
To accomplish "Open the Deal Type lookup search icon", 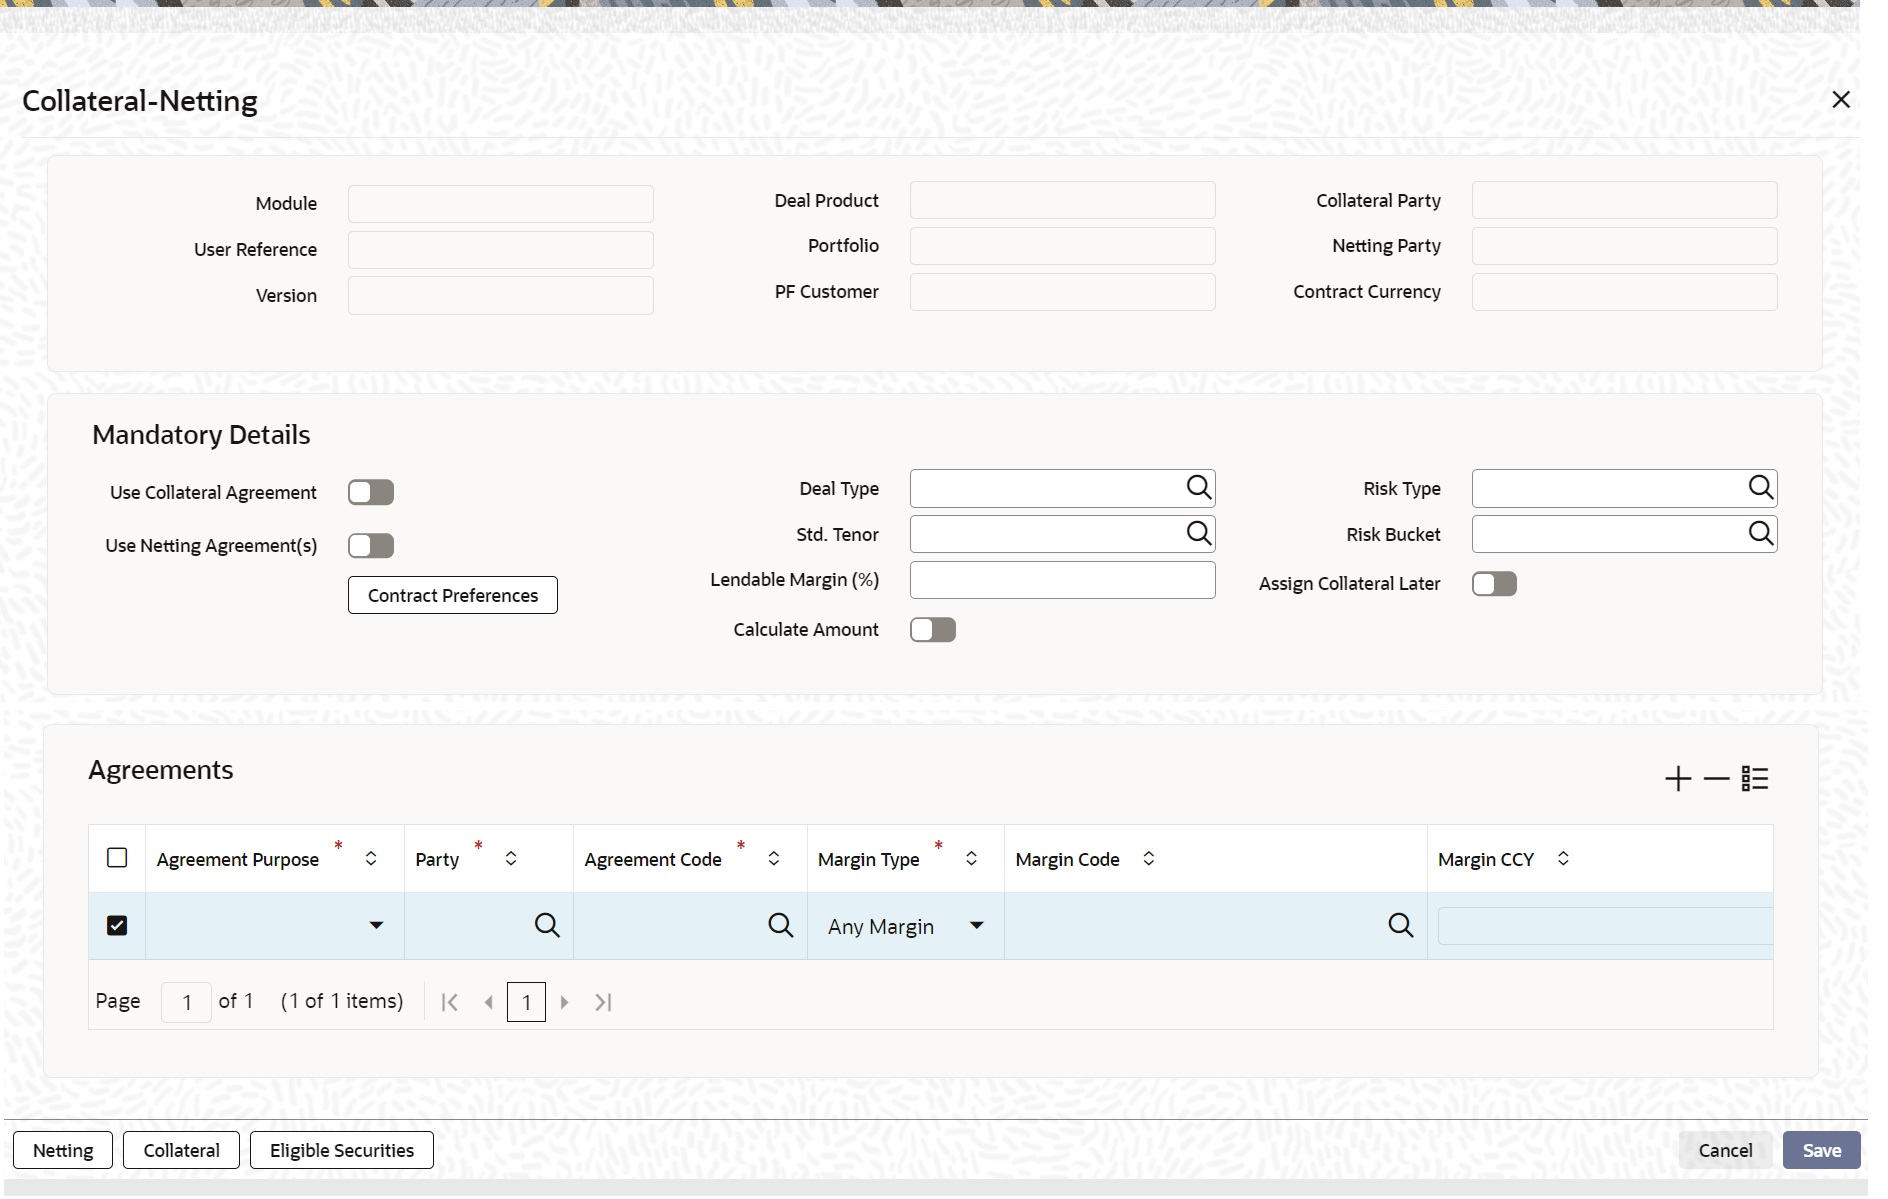I will tap(1198, 488).
